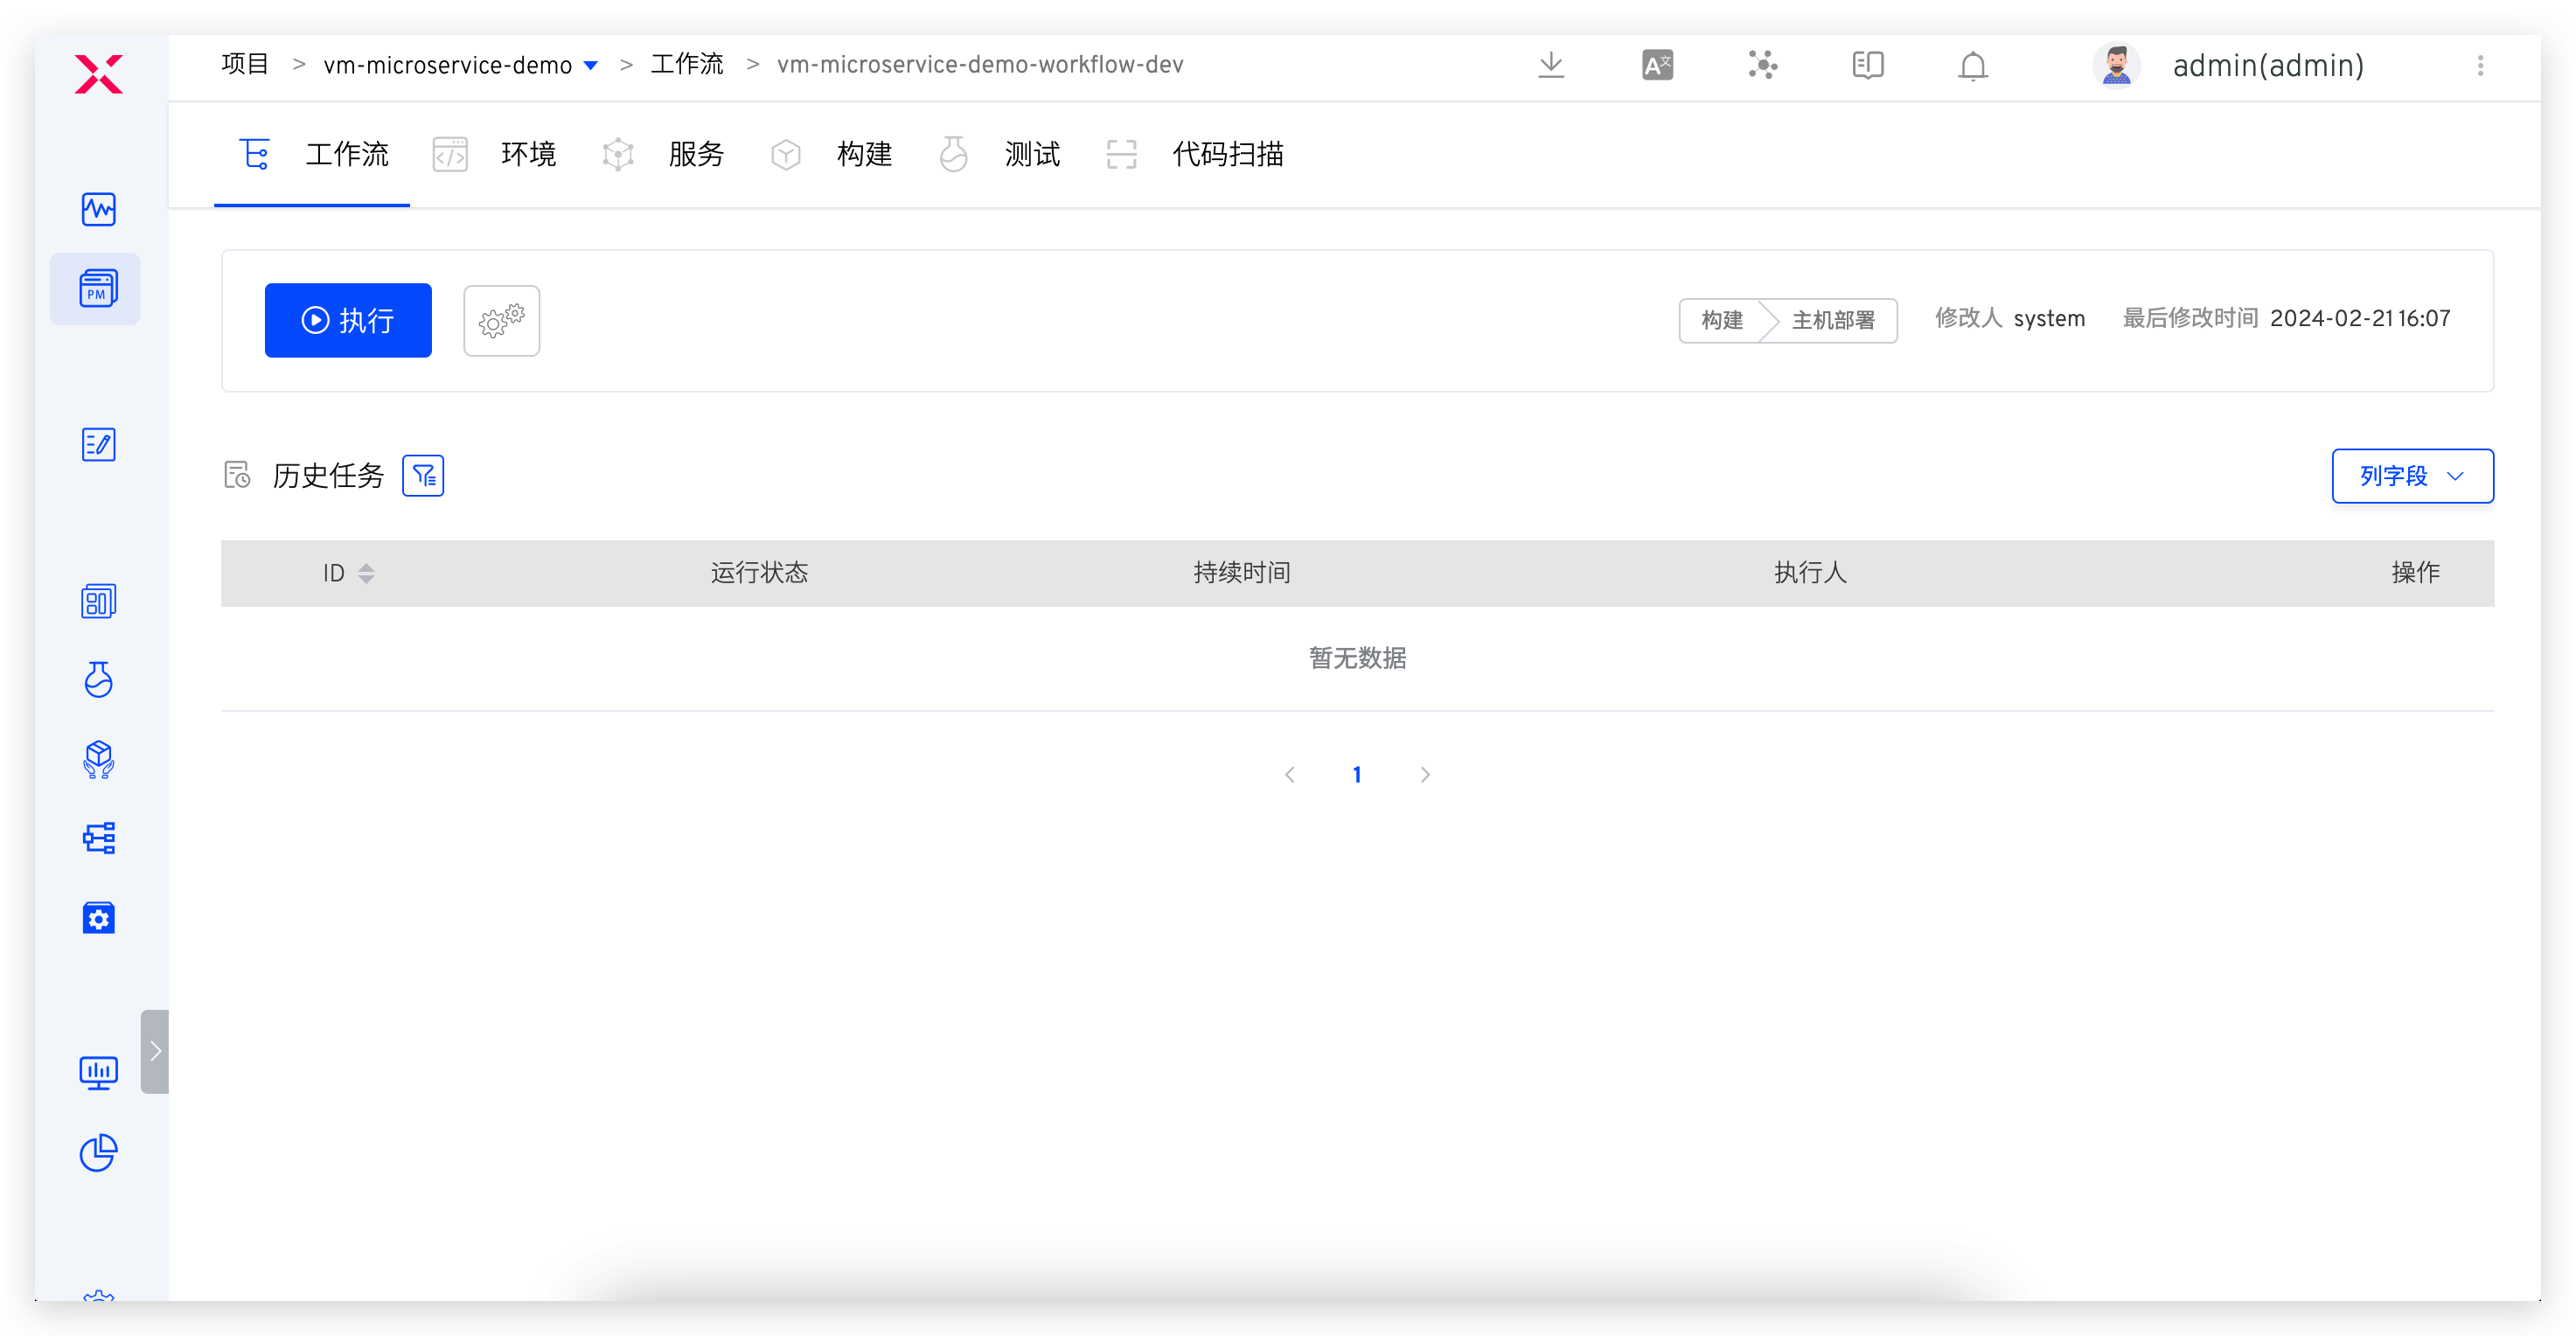This screenshot has width=2576, height=1336.
Task: Expand the collapsed sidebar with the chevron
Action: pyautogui.click(x=155, y=1050)
